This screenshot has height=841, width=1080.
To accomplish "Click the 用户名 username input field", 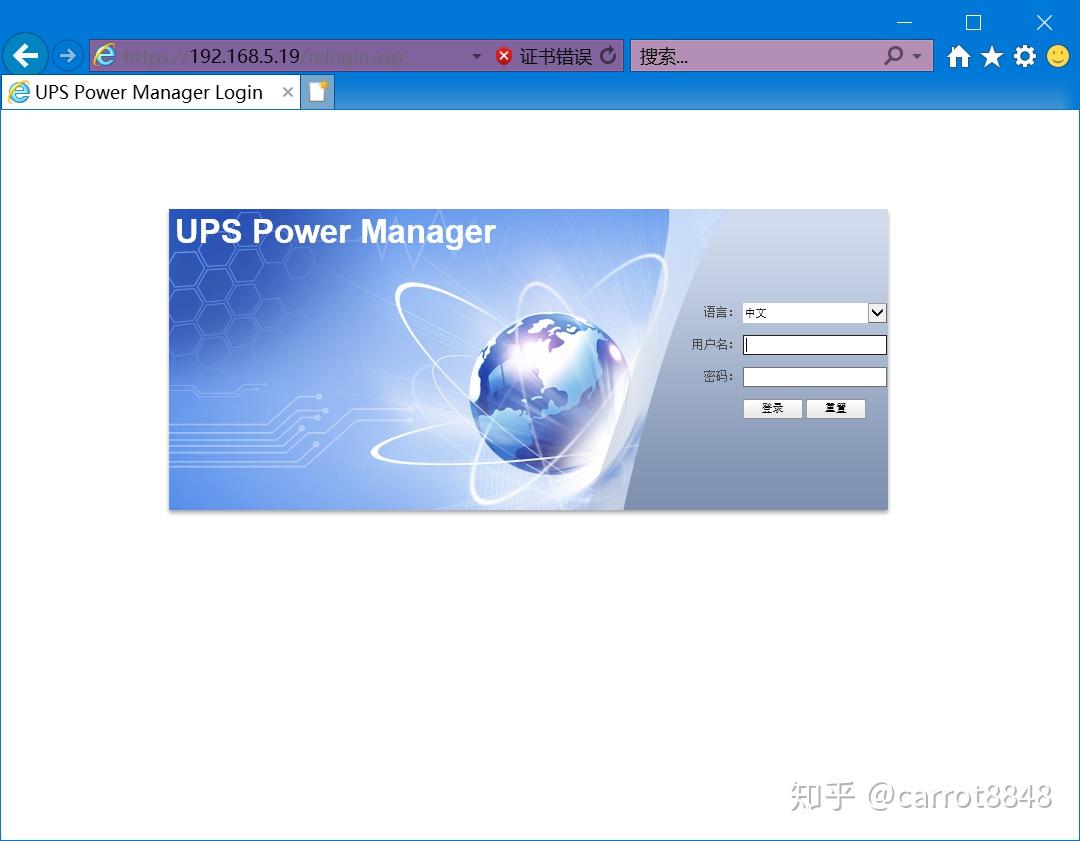I will coord(814,344).
